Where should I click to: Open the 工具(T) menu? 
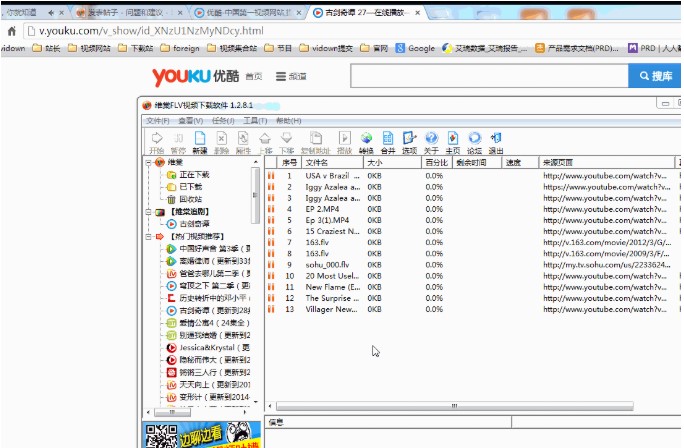(256, 120)
